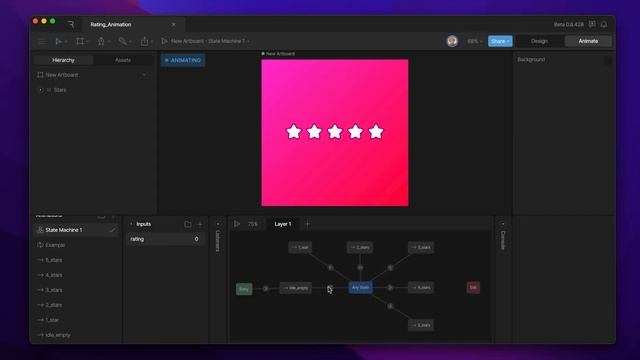
Task: Select the rating input name
Action: 137,239
